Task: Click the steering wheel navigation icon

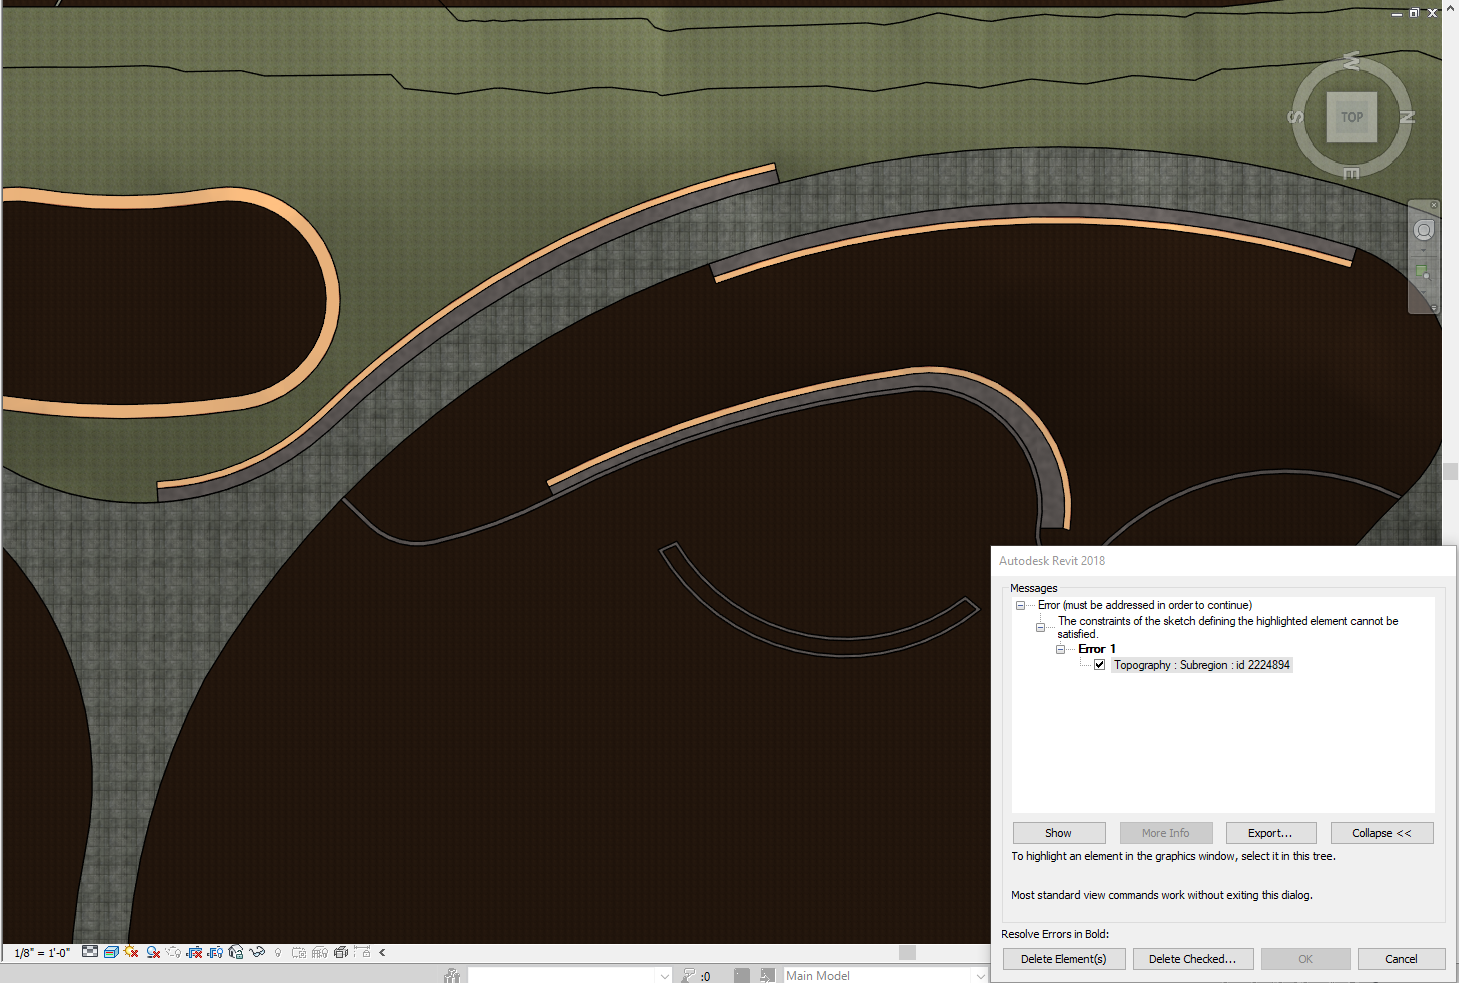Action: [x=1424, y=229]
